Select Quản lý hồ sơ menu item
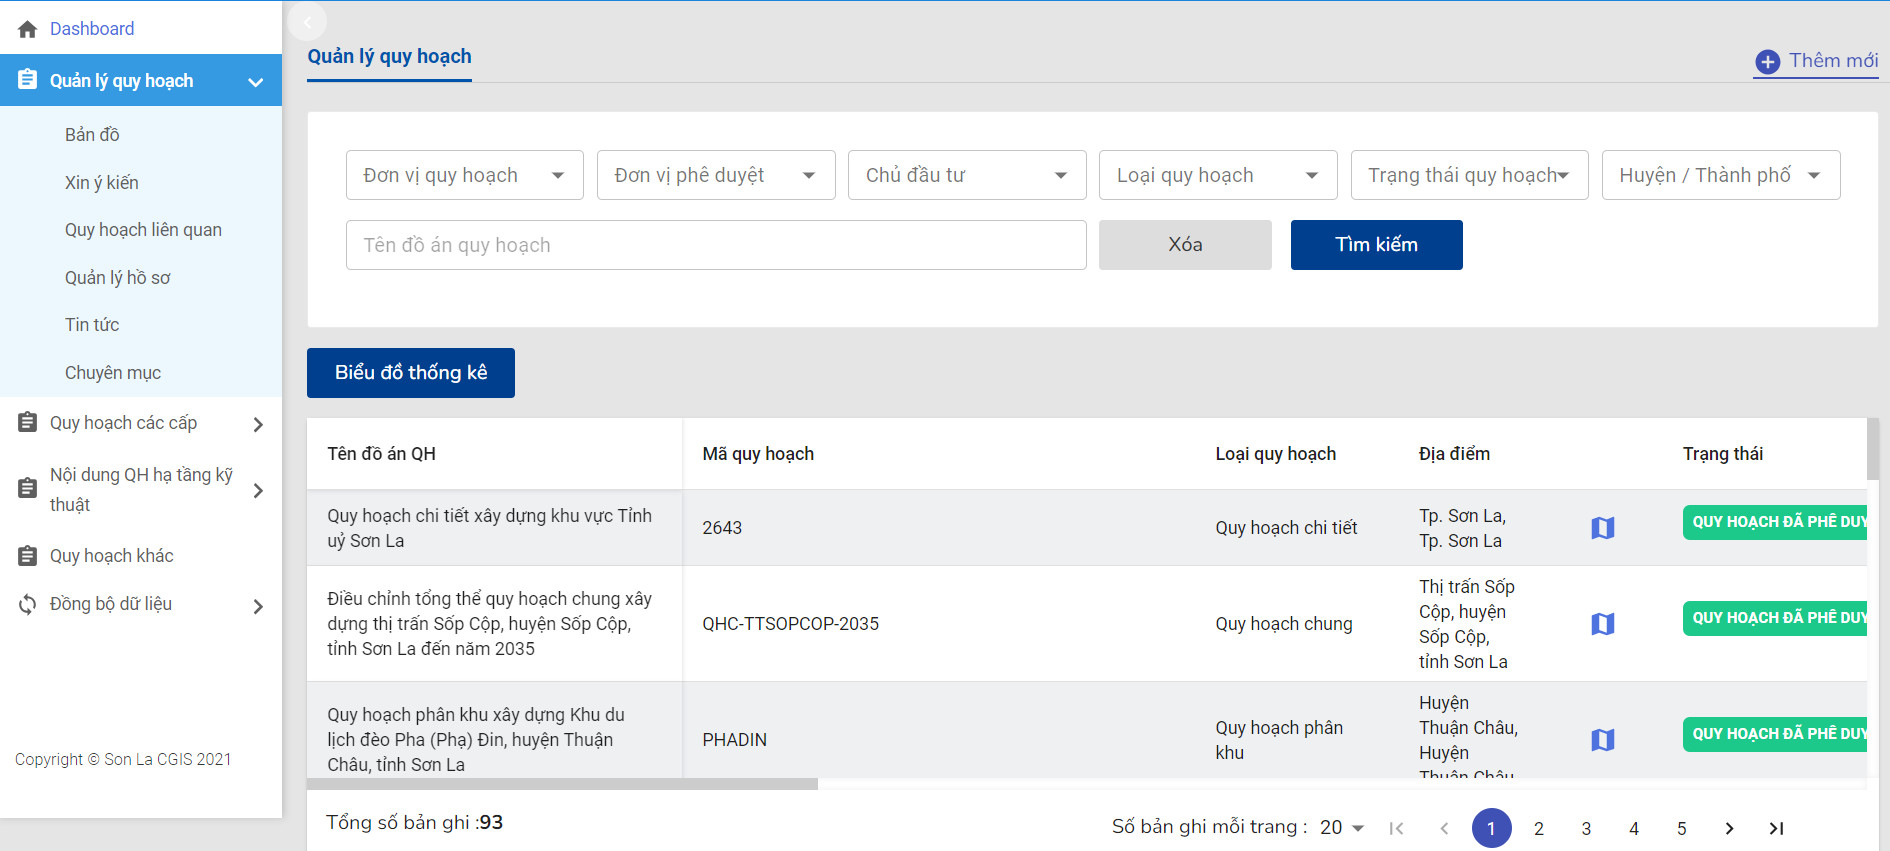Image resolution: width=1890 pixels, height=851 pixels. (x=117, y=278)
